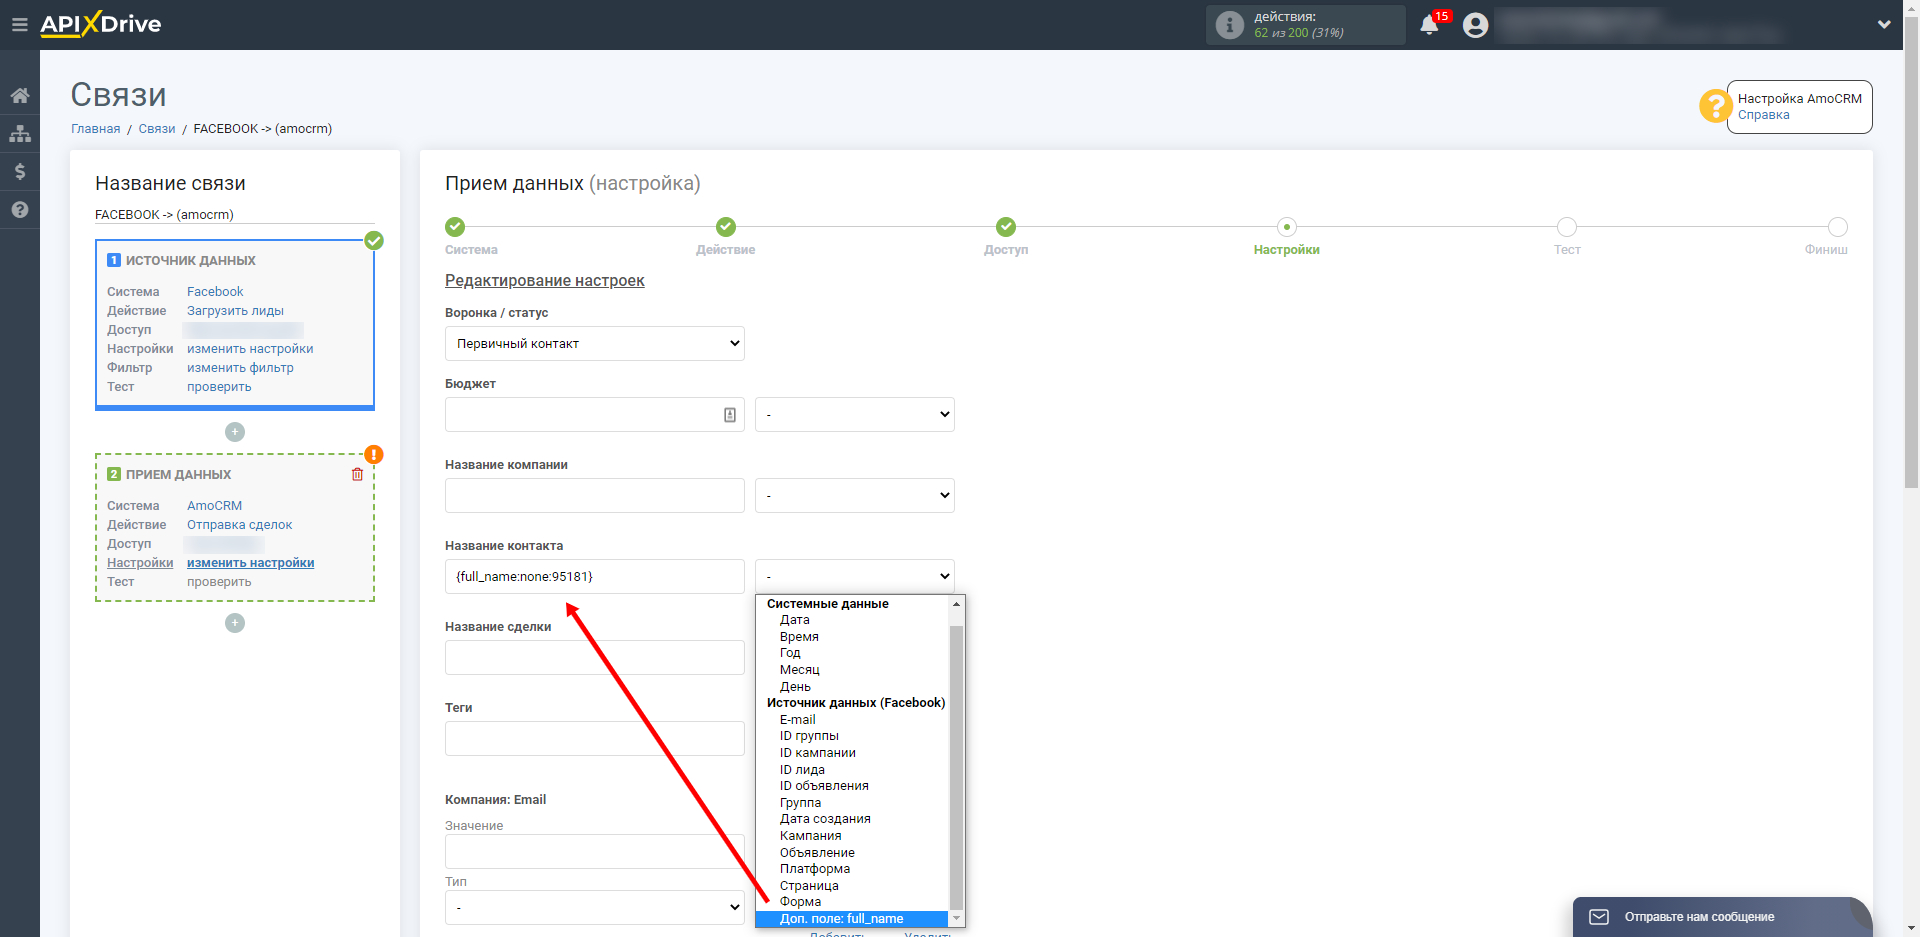Open the Название компании variable dropdown
The image size is (1920, 937).
pos(855,496)
